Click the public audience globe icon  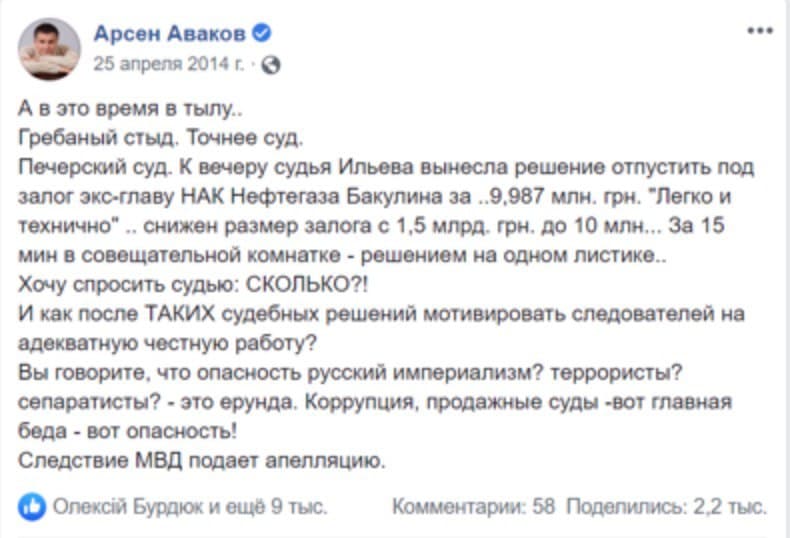(x=272, y=64)
